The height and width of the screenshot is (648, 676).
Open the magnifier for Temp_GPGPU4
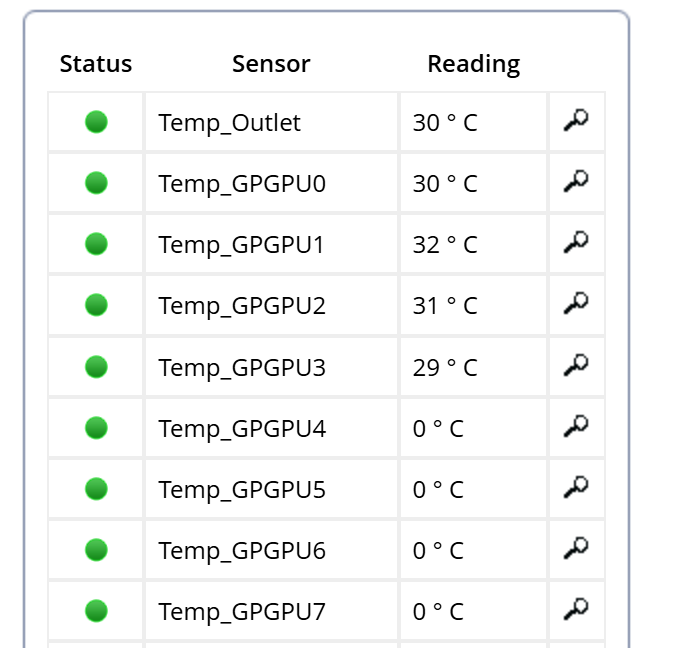pyautogui.click(x=576, y=426)
